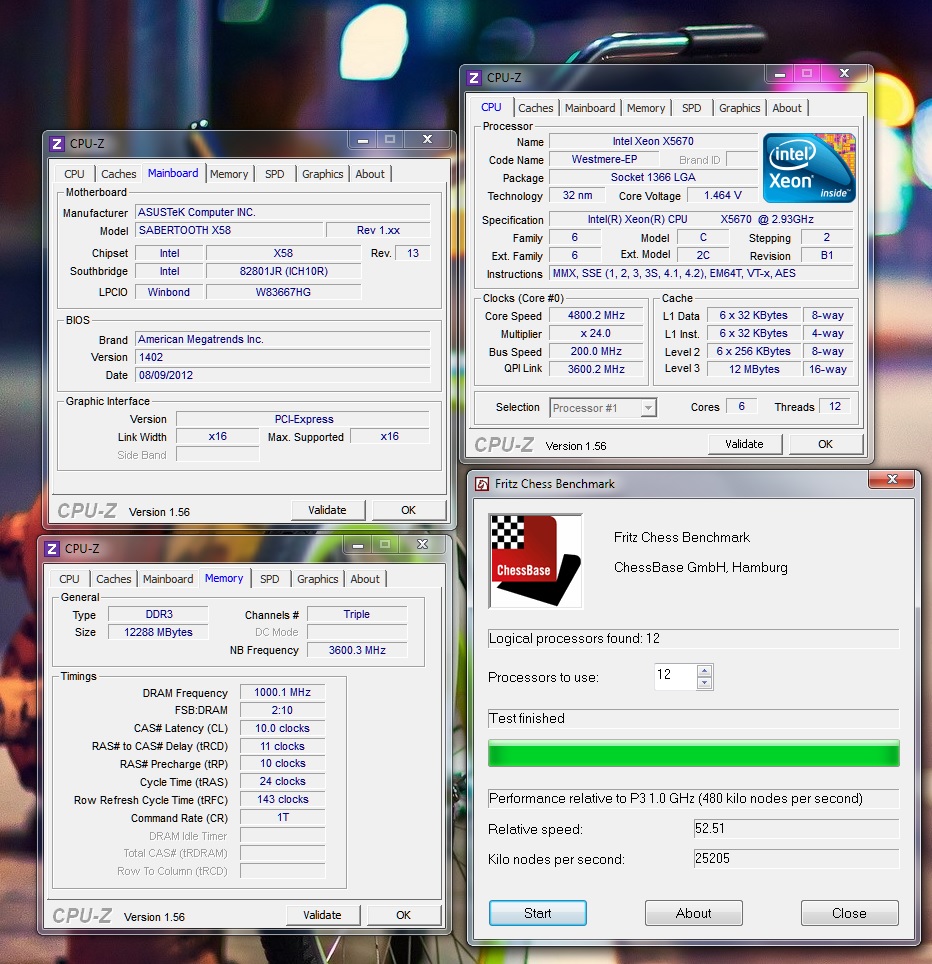Screen dimensions: 932x964
Task: Go to Mainboard tab in Memory window
Action: coord(168,579)
